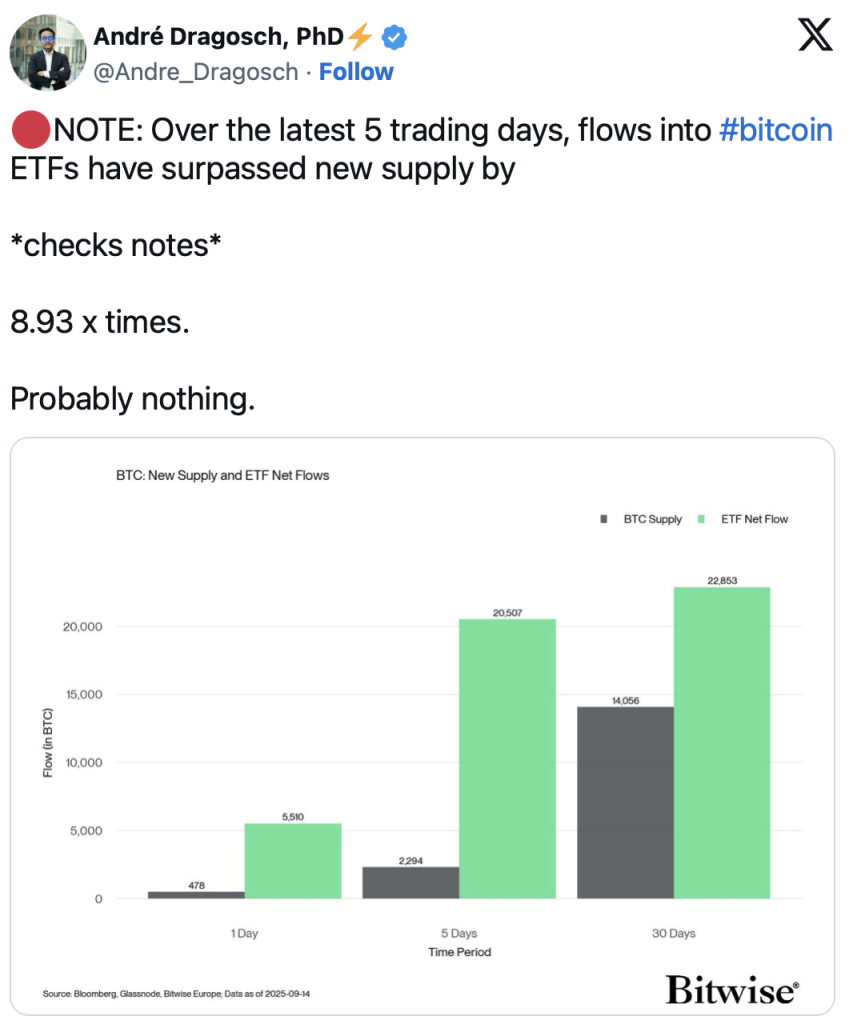Open the #bitcoin hashtag link
Image resolution: width=853 pixels, height=1024 pixels.
click(775, 130)
